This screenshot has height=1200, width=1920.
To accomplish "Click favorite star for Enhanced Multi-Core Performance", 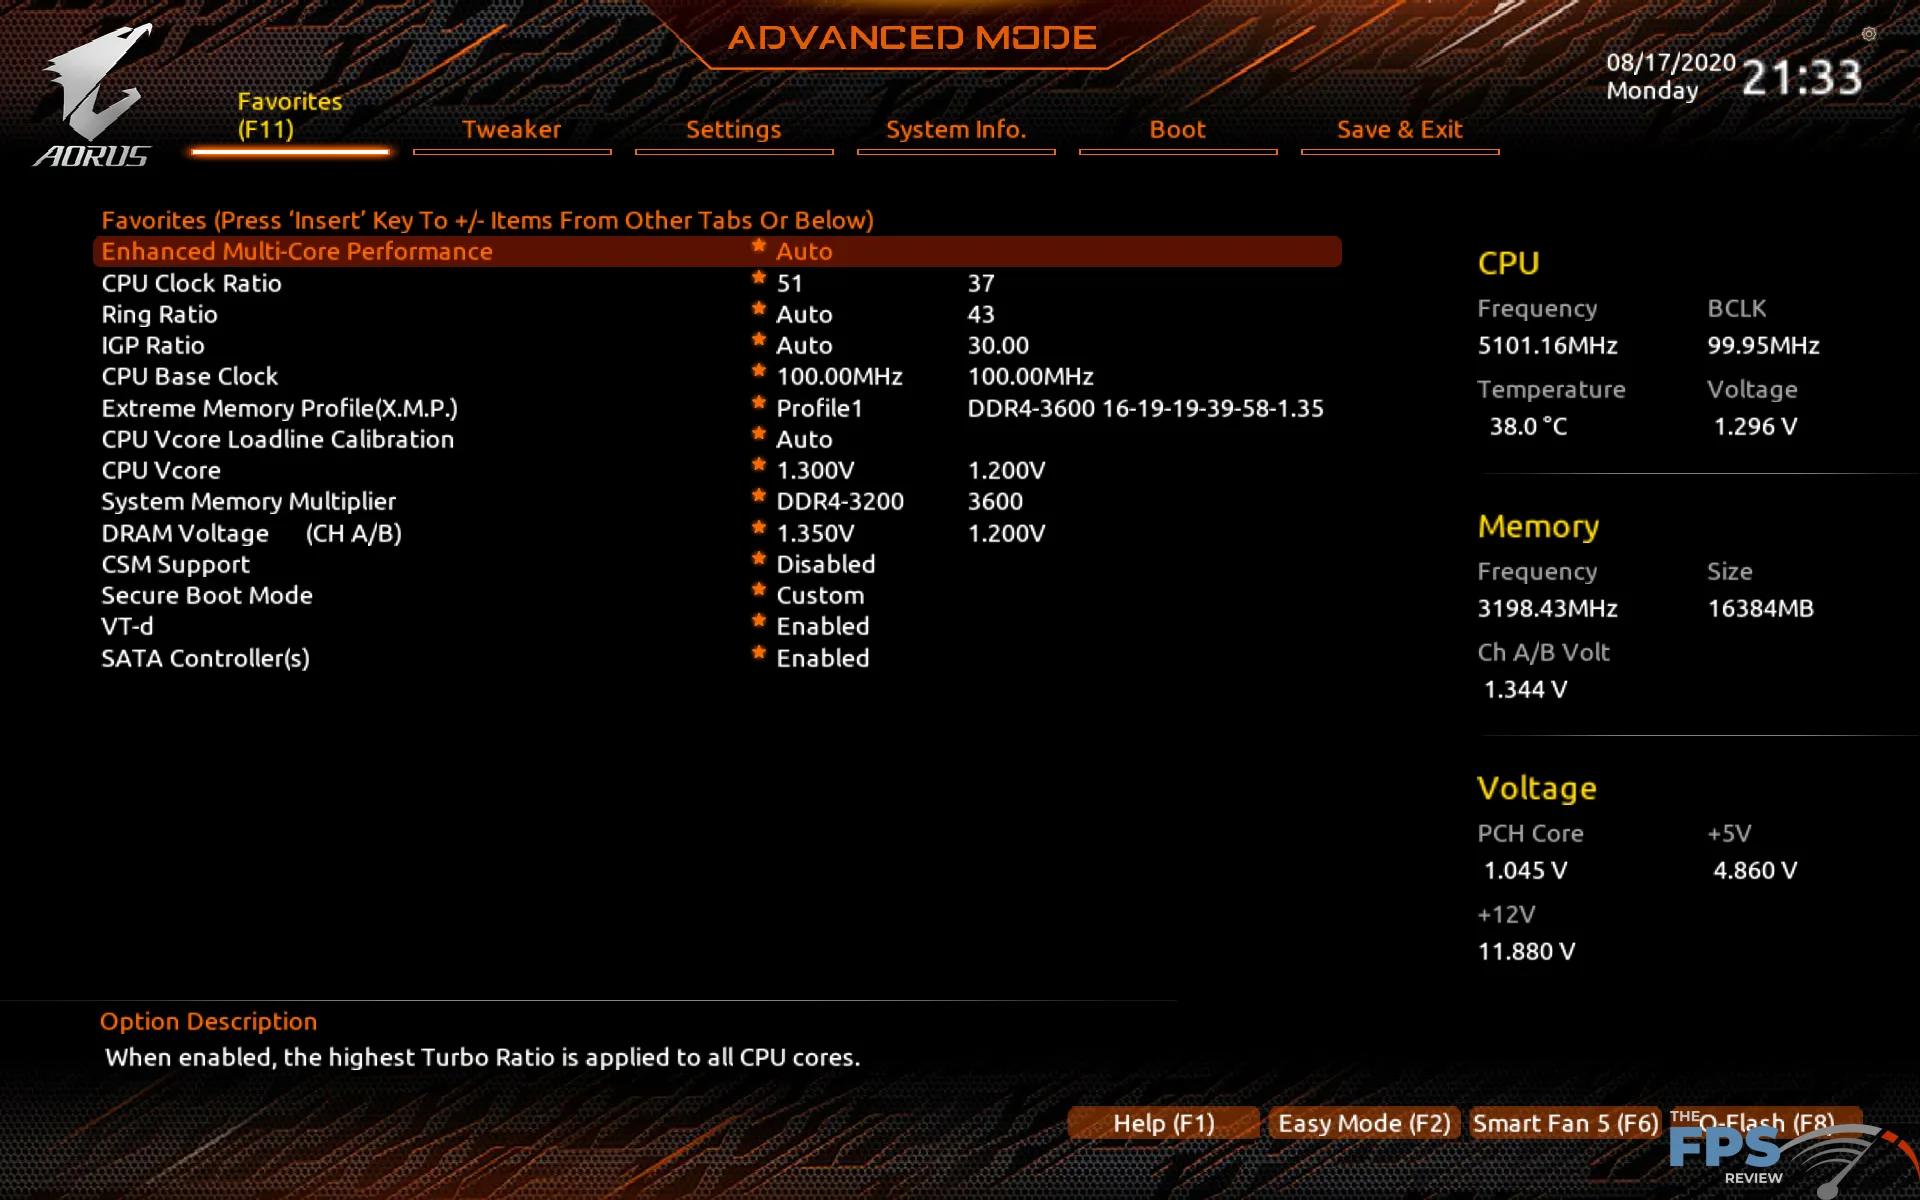I will (759, 246).
